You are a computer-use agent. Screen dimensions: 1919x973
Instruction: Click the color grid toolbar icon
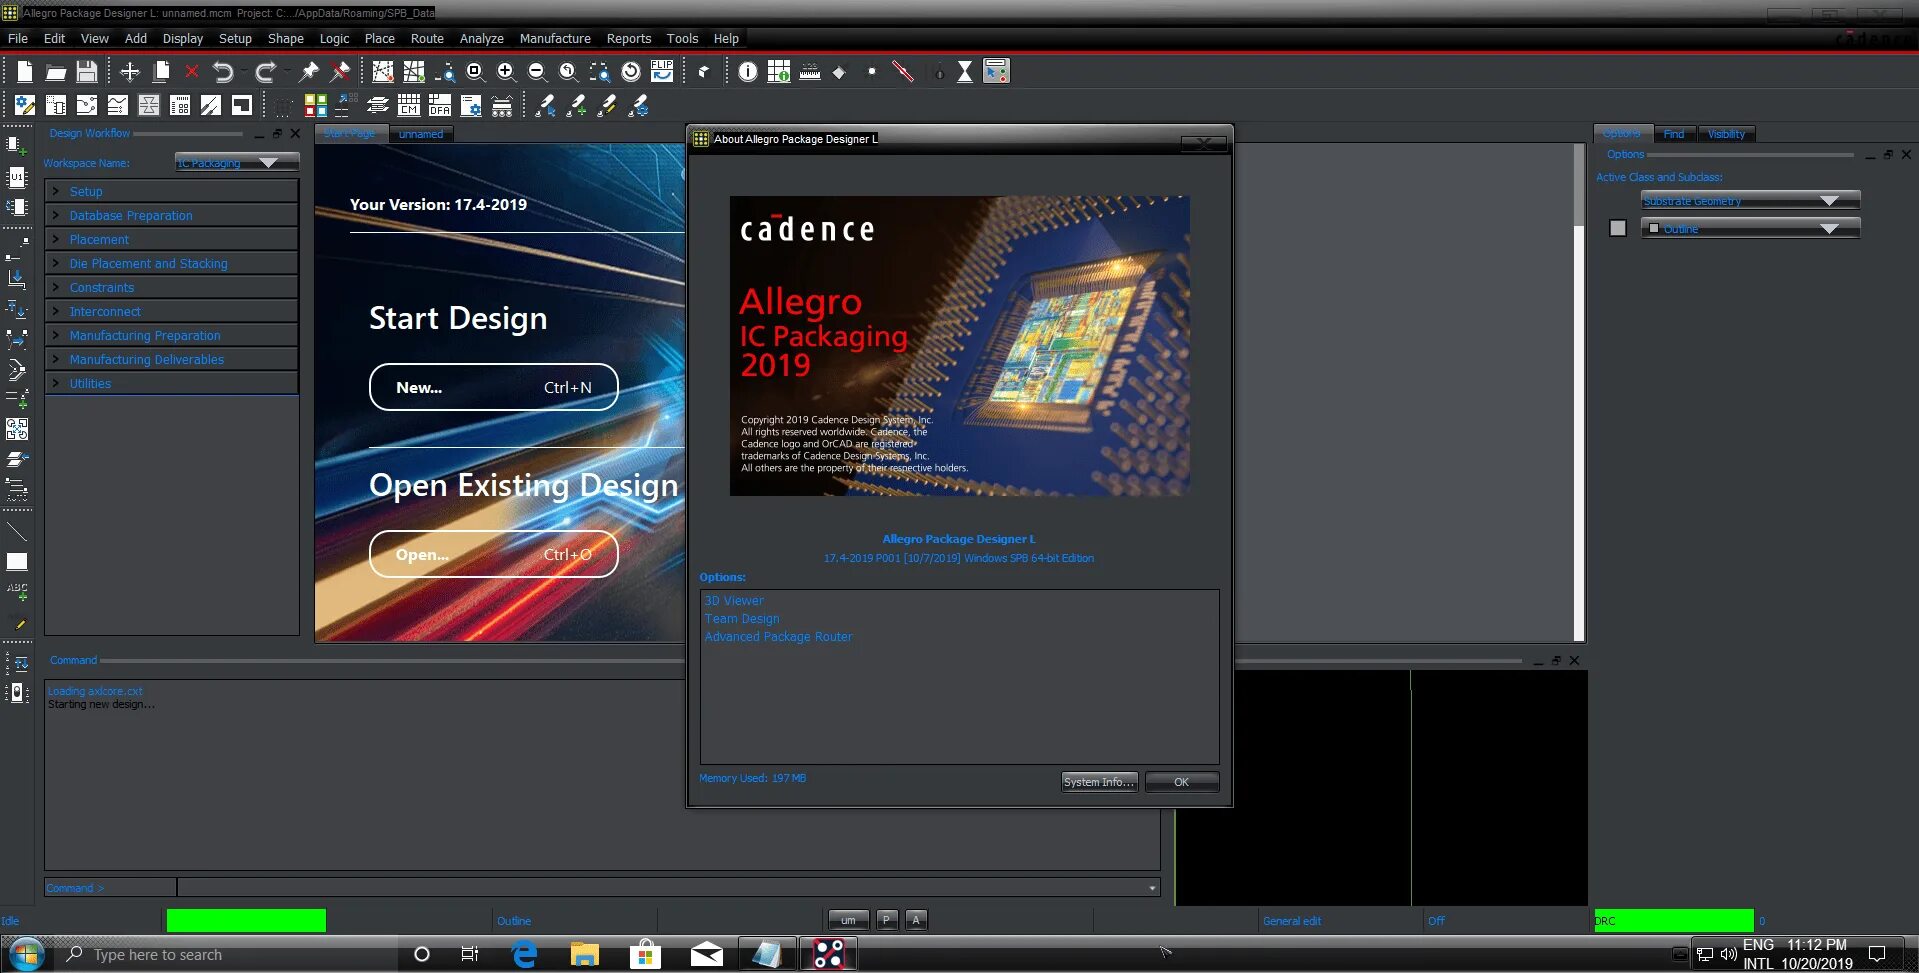tap(316, 105)
